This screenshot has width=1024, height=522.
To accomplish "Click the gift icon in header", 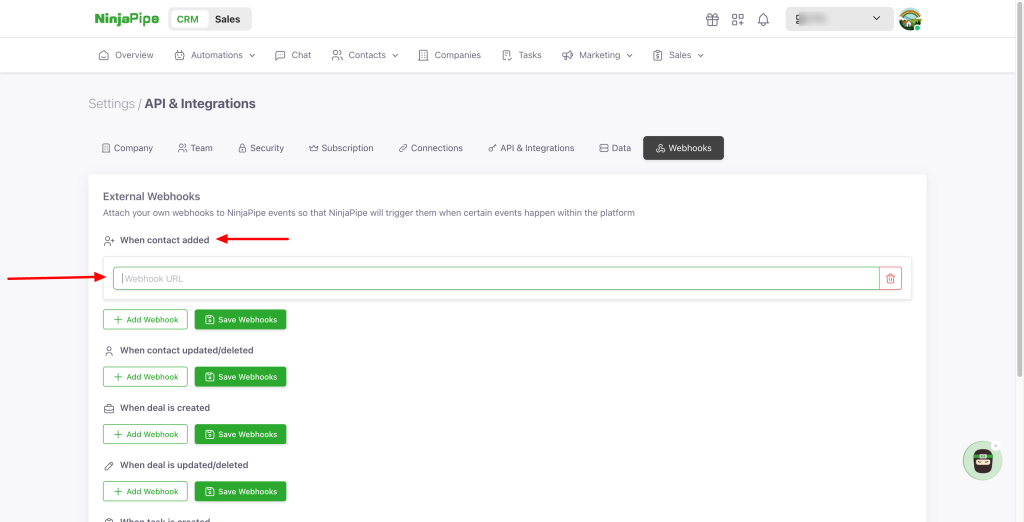I will pos(712,19).
